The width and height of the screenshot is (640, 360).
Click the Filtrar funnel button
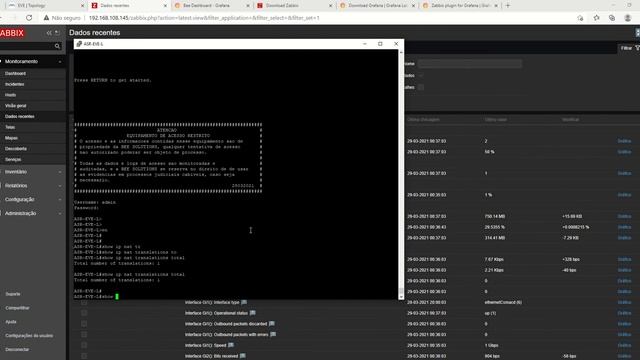tap(629, 48)
